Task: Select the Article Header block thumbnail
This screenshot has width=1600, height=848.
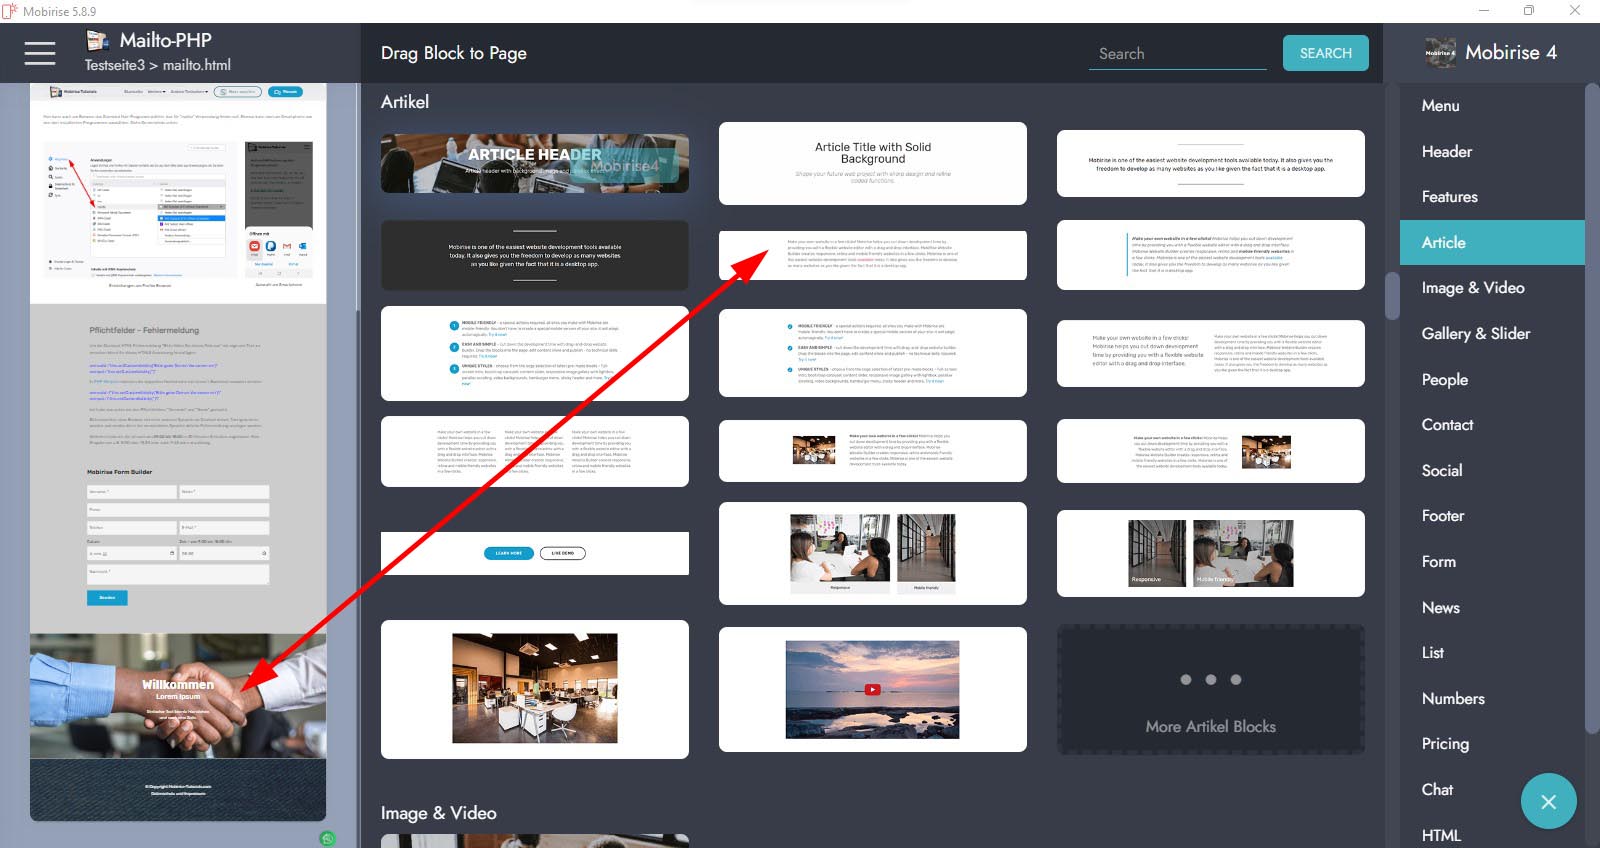Action: [x=534, y=163]
